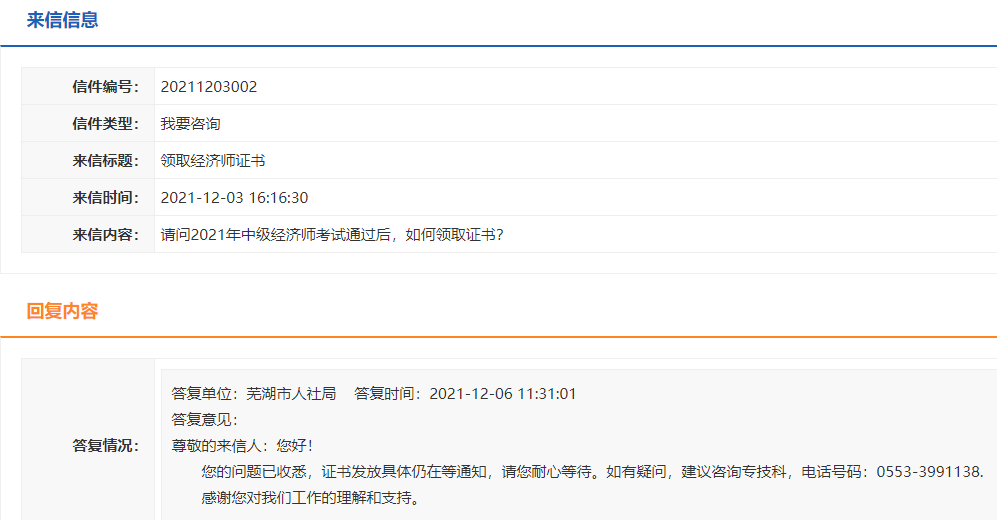Image resolution: width=997 pixels, height=520 pixels.
Task: Click the 来信时间 field label
Action: click(105, 198)
